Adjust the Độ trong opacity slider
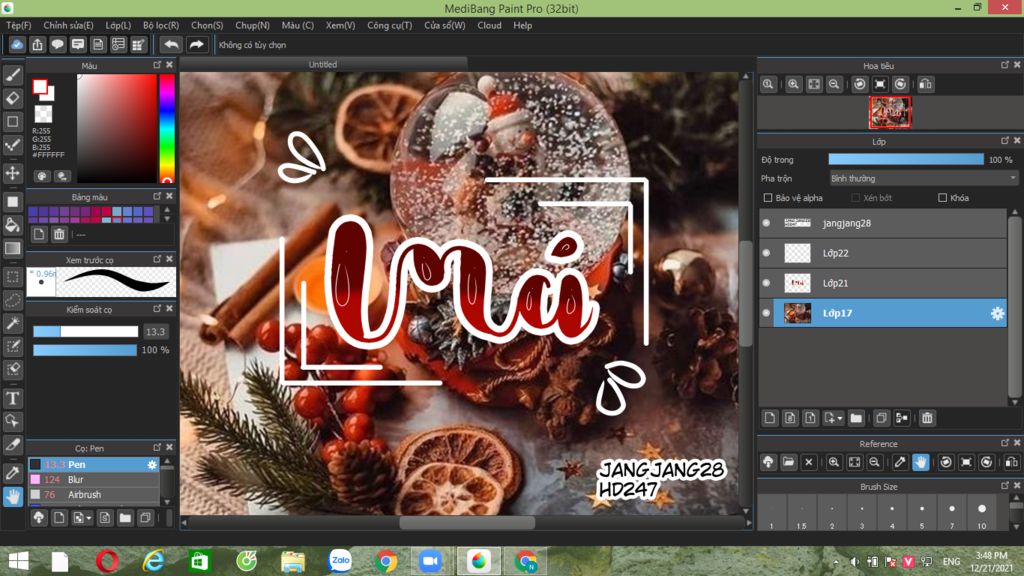This screenshot has height=576, width=1024. [x=906, y=159]
